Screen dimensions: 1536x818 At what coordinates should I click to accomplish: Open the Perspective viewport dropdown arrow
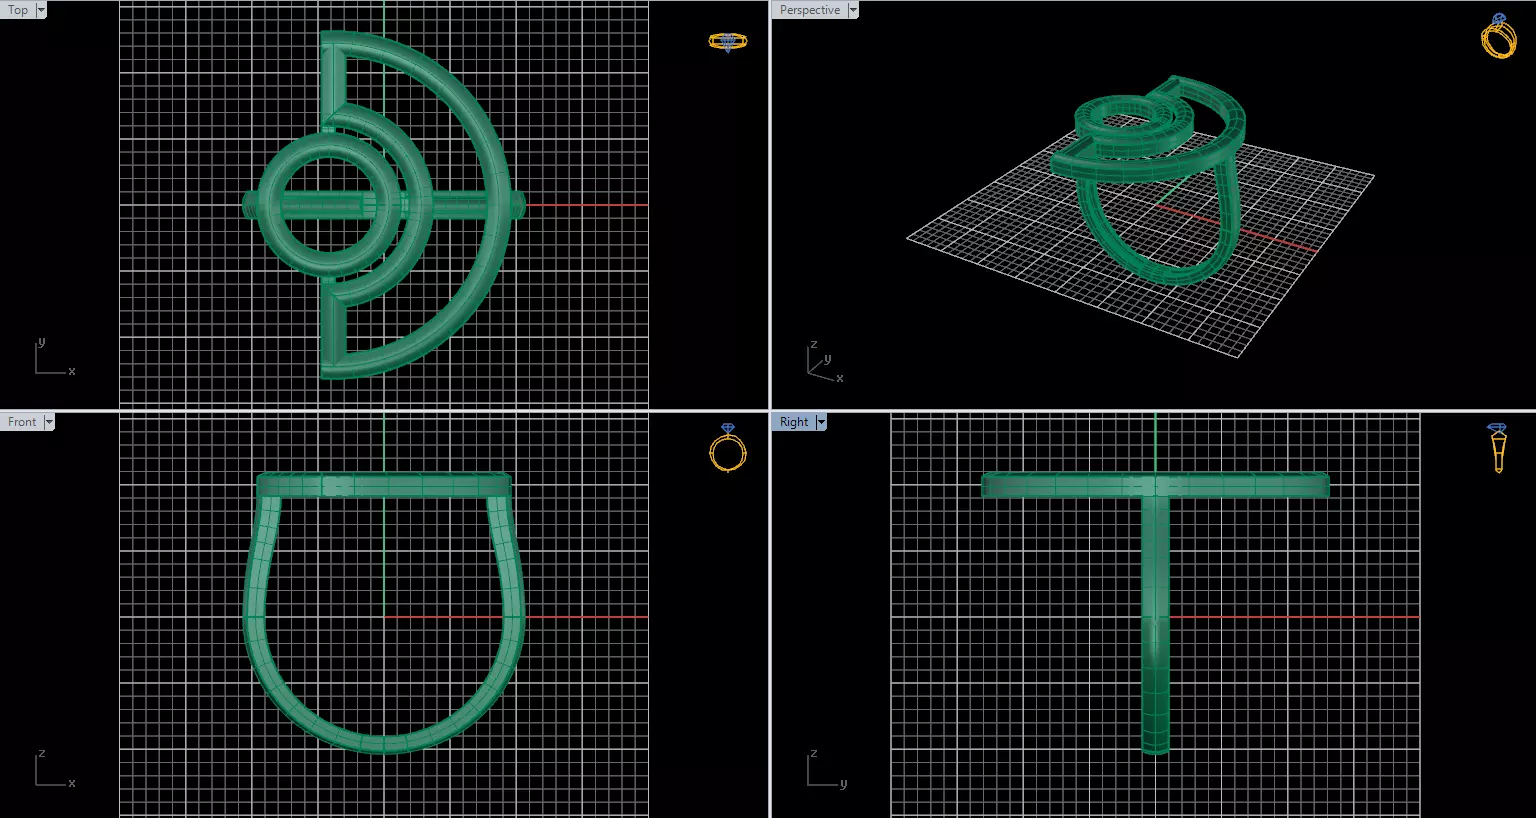[853, 10]
